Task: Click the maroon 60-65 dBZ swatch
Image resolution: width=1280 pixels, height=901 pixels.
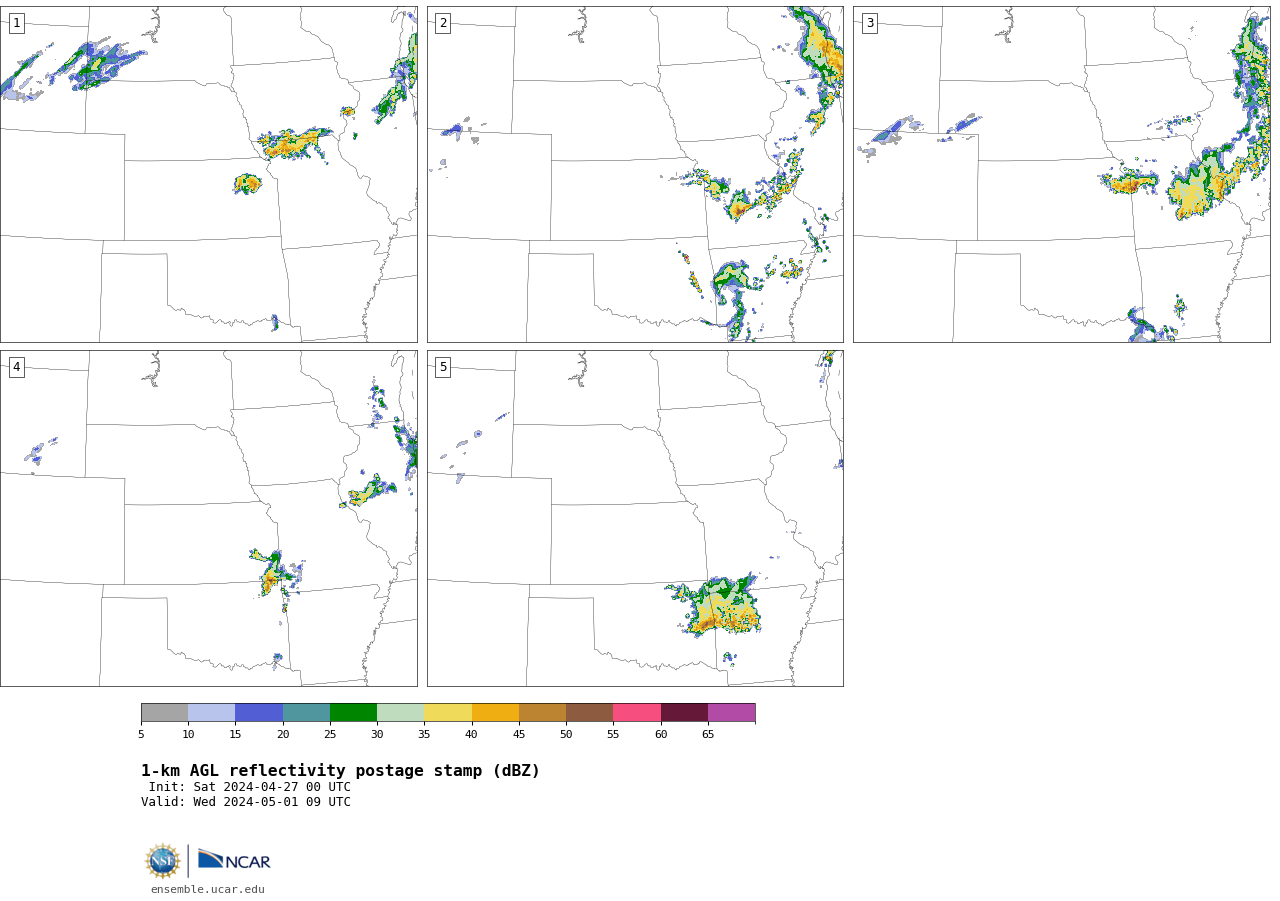Action: 684,713
